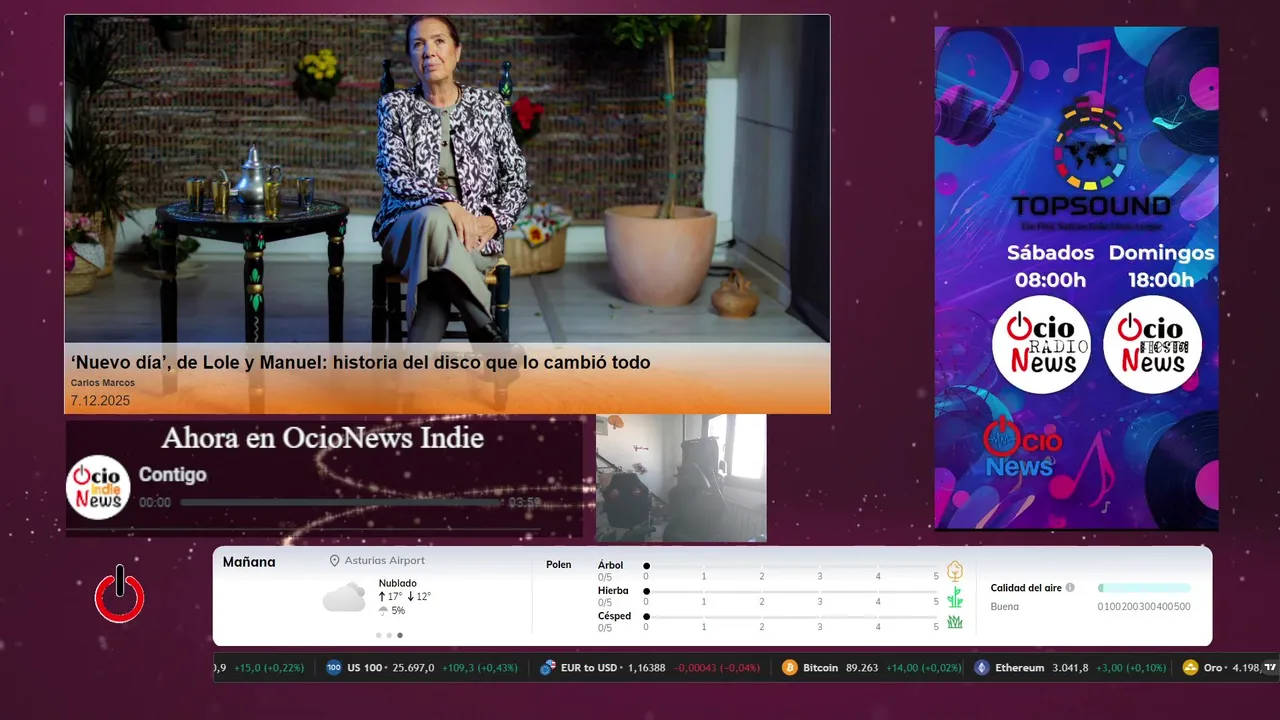
Task: Click the US 100 ticker icon
Action: (x=334, y=668)
